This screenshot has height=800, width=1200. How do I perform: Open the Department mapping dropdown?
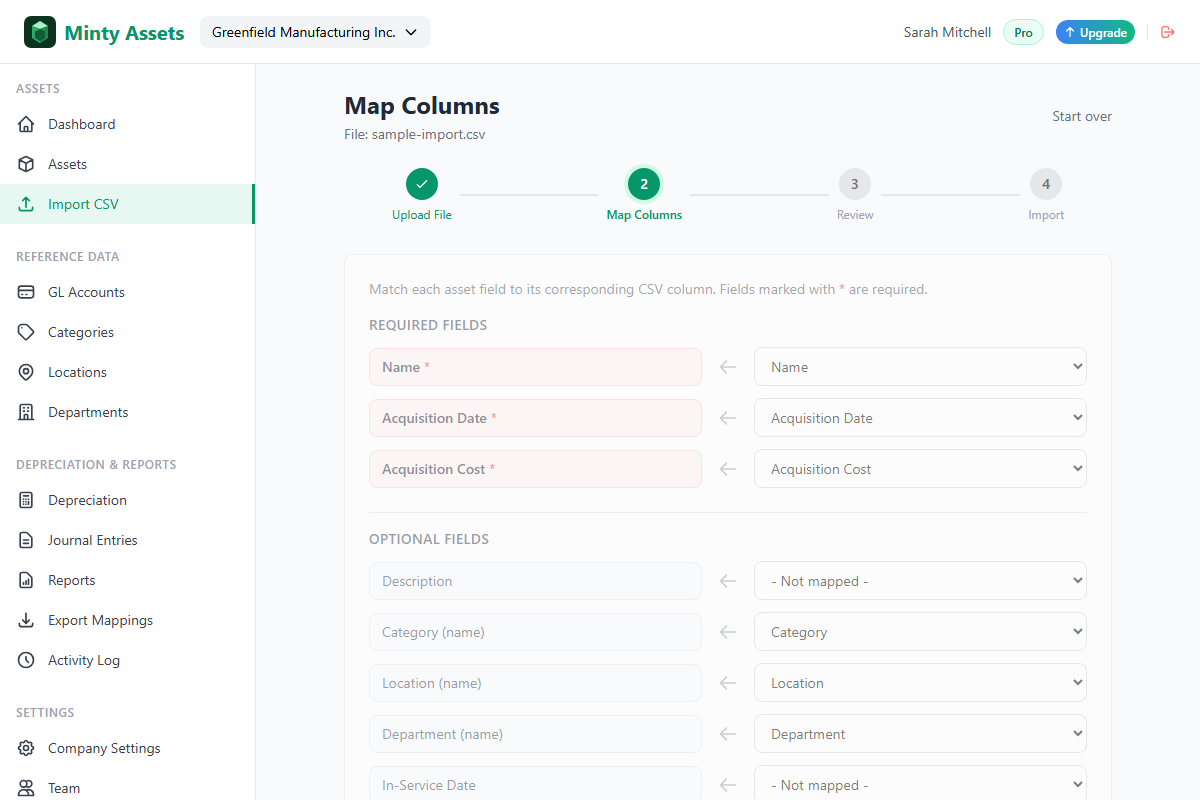coord(920,734)
